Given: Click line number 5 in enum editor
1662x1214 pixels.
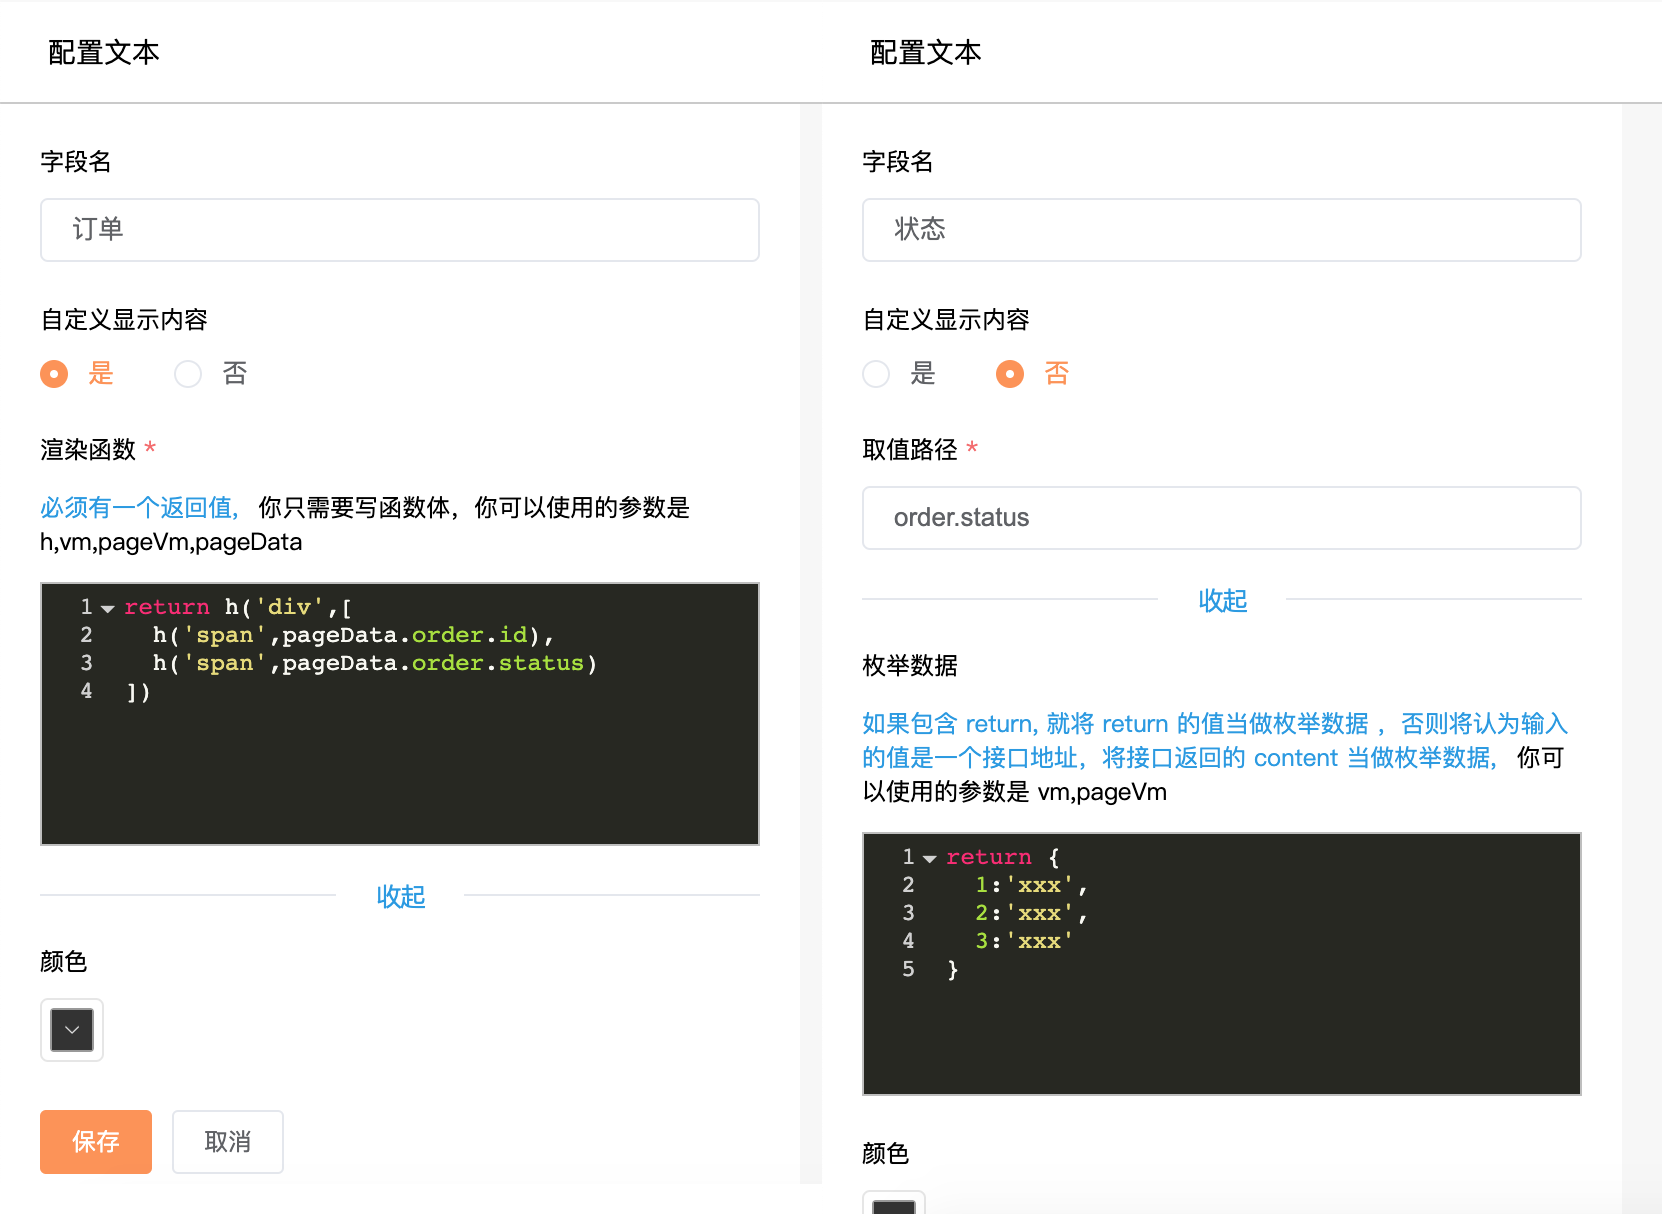Looking at the screenshot, I should click(x=908, y=969).
